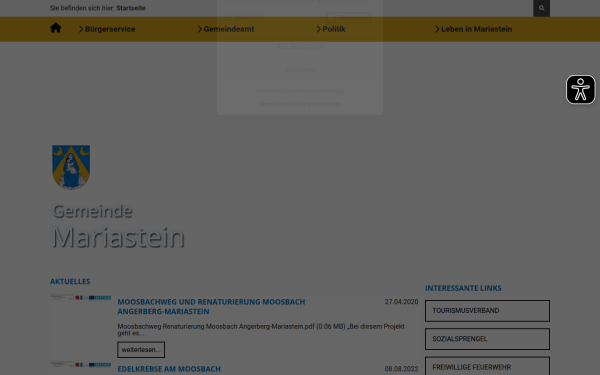The image size is (600, 375).
Task: Click the date 27.04.2020
Action: [401, 302]
